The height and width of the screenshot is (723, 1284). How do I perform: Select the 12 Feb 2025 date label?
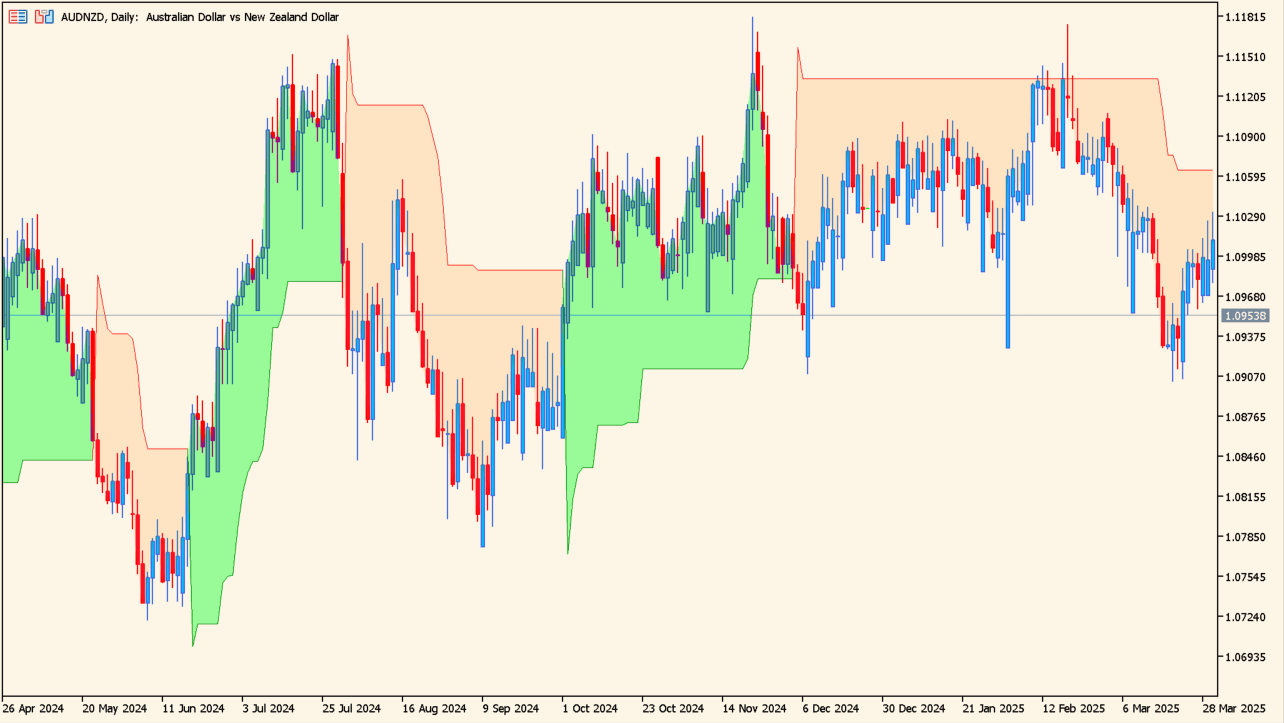pos(1071,708)
